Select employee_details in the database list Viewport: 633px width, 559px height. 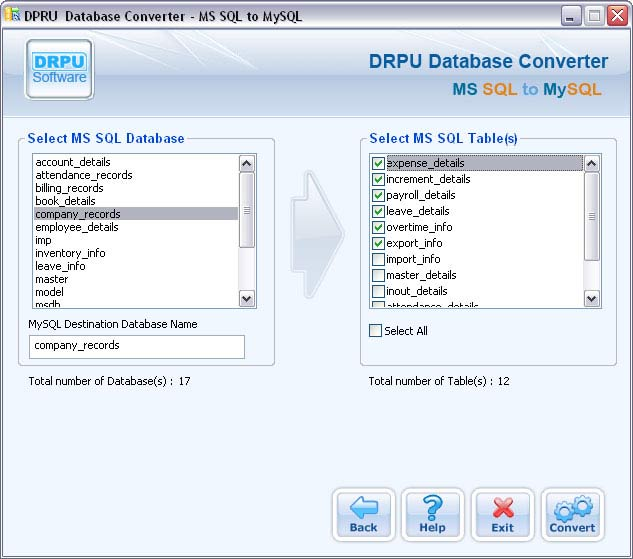pos(76,227)
